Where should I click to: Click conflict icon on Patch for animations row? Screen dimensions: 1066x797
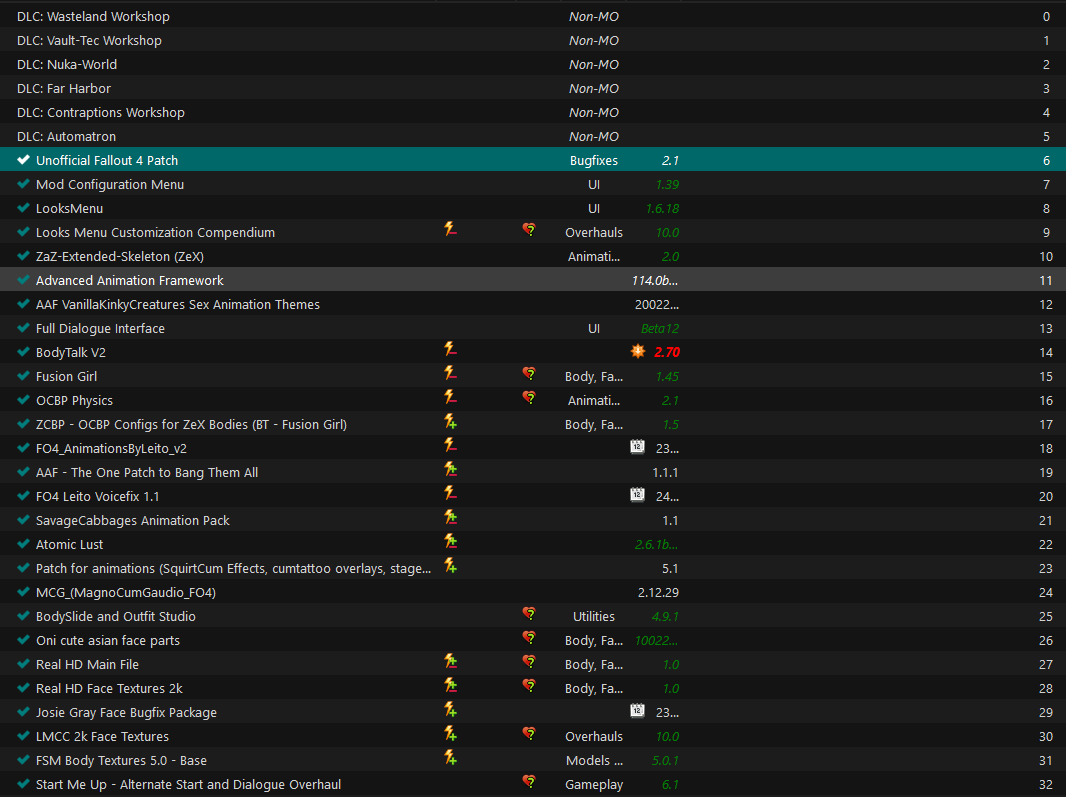click(450, 565)
